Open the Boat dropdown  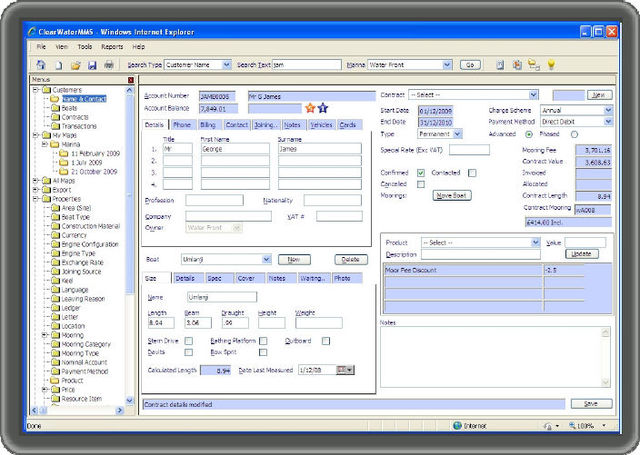[x=267, y=259]
